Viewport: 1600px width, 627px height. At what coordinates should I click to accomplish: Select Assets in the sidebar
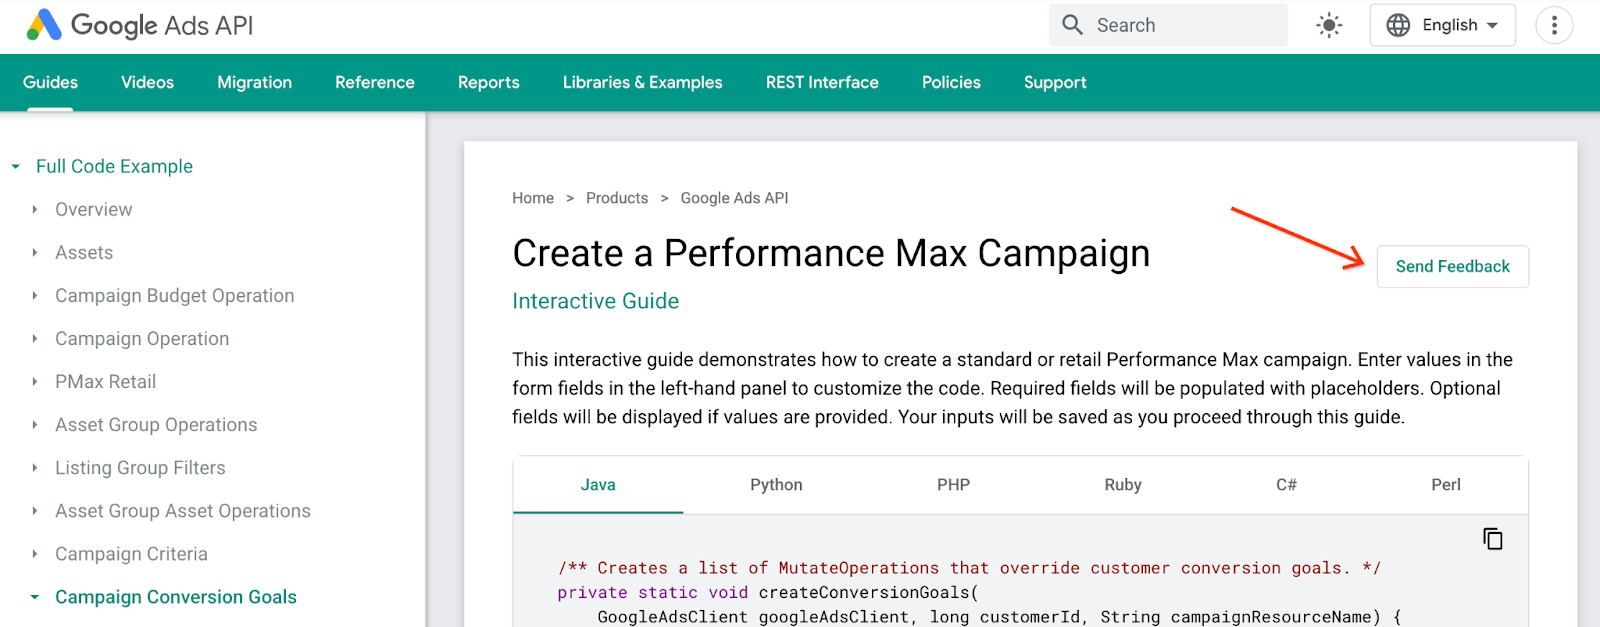pos(84,253)
